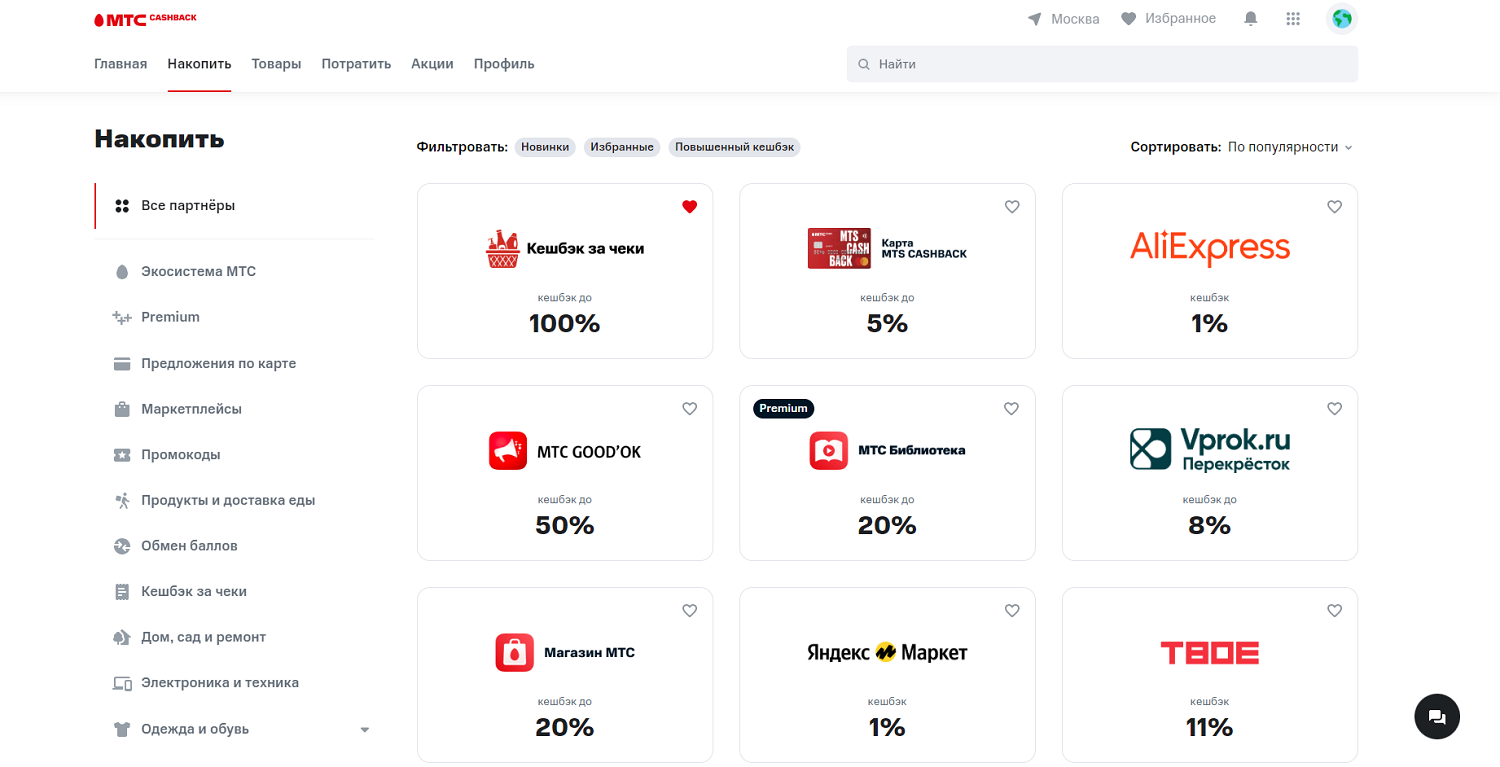Open the ТВОЕ partner card logo

(1209, 653)
